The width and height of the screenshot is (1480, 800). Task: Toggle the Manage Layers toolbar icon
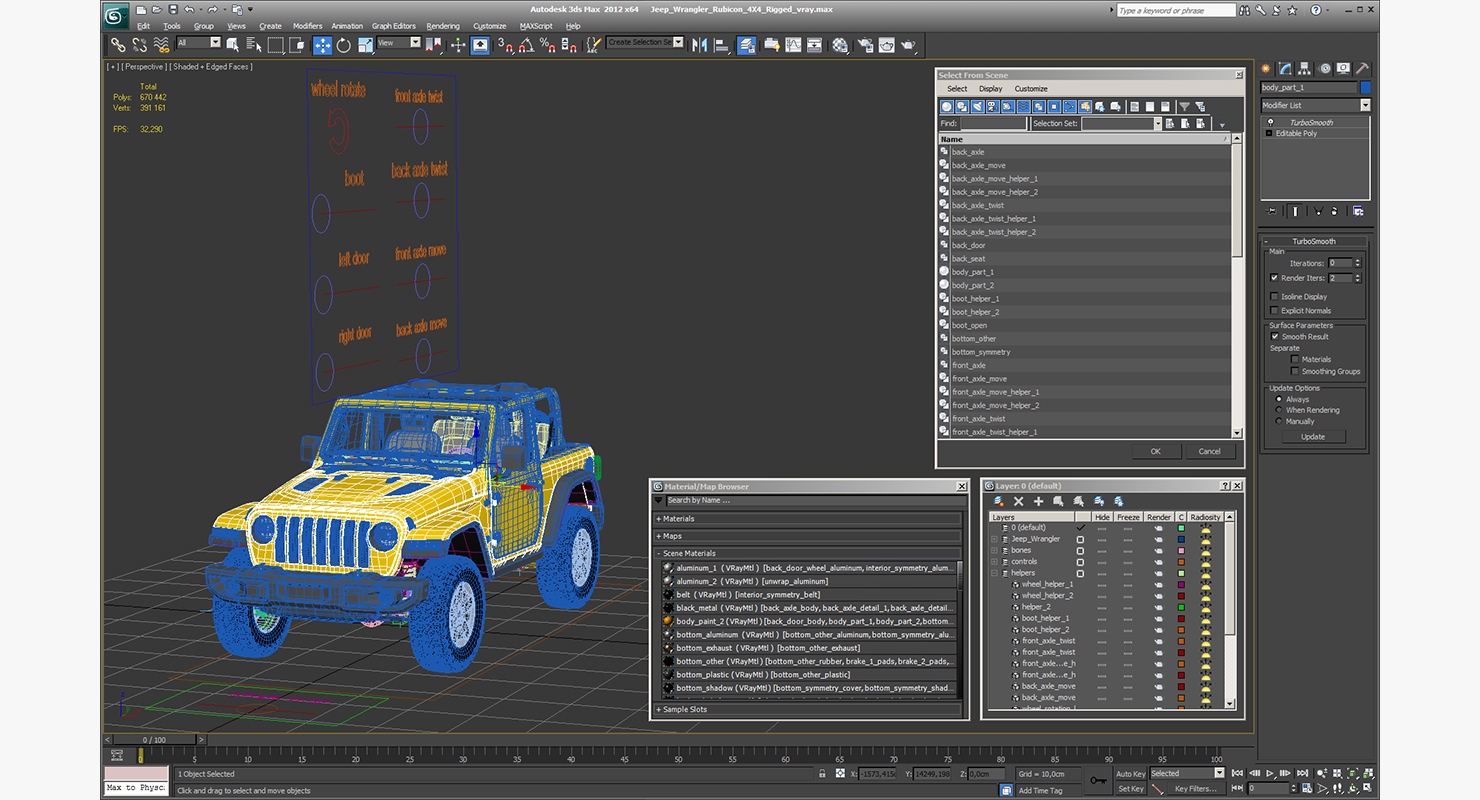coord(747,45)
